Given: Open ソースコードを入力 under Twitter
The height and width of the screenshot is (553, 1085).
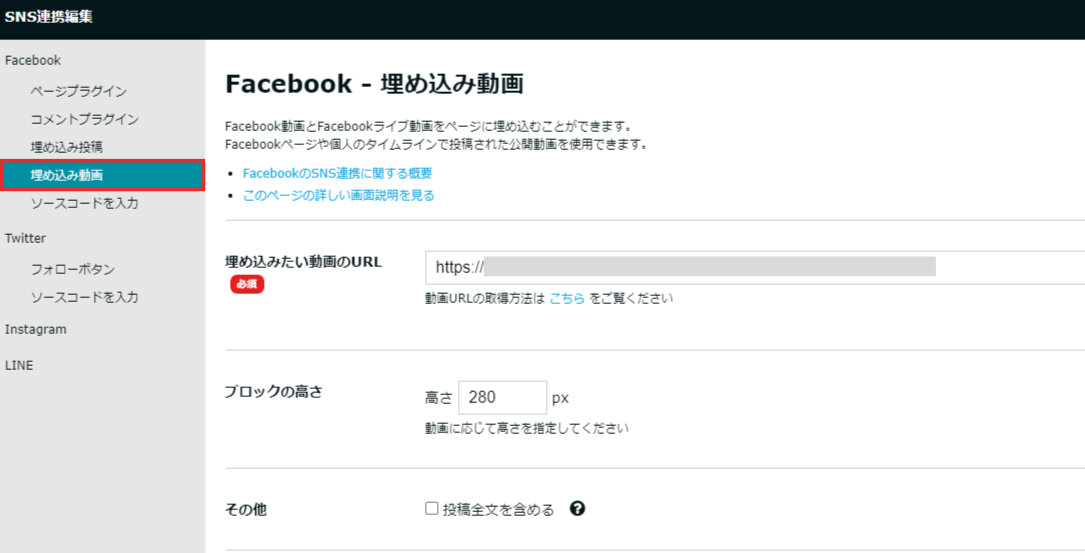Looking at the screenshot, I should [84, 298].
